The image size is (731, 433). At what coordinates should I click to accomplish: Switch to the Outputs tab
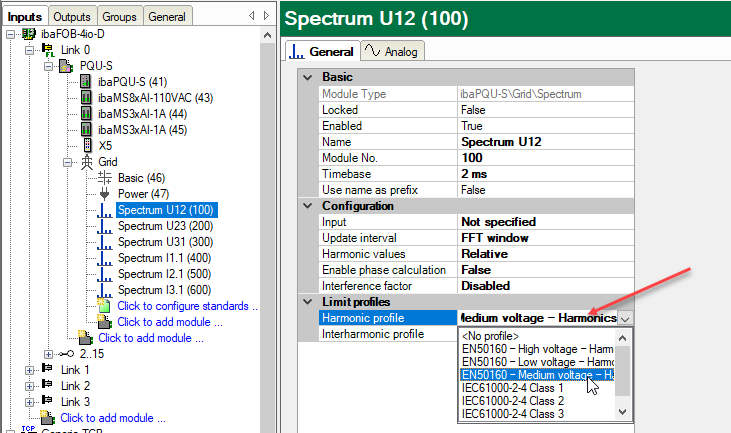coord(73,16)
